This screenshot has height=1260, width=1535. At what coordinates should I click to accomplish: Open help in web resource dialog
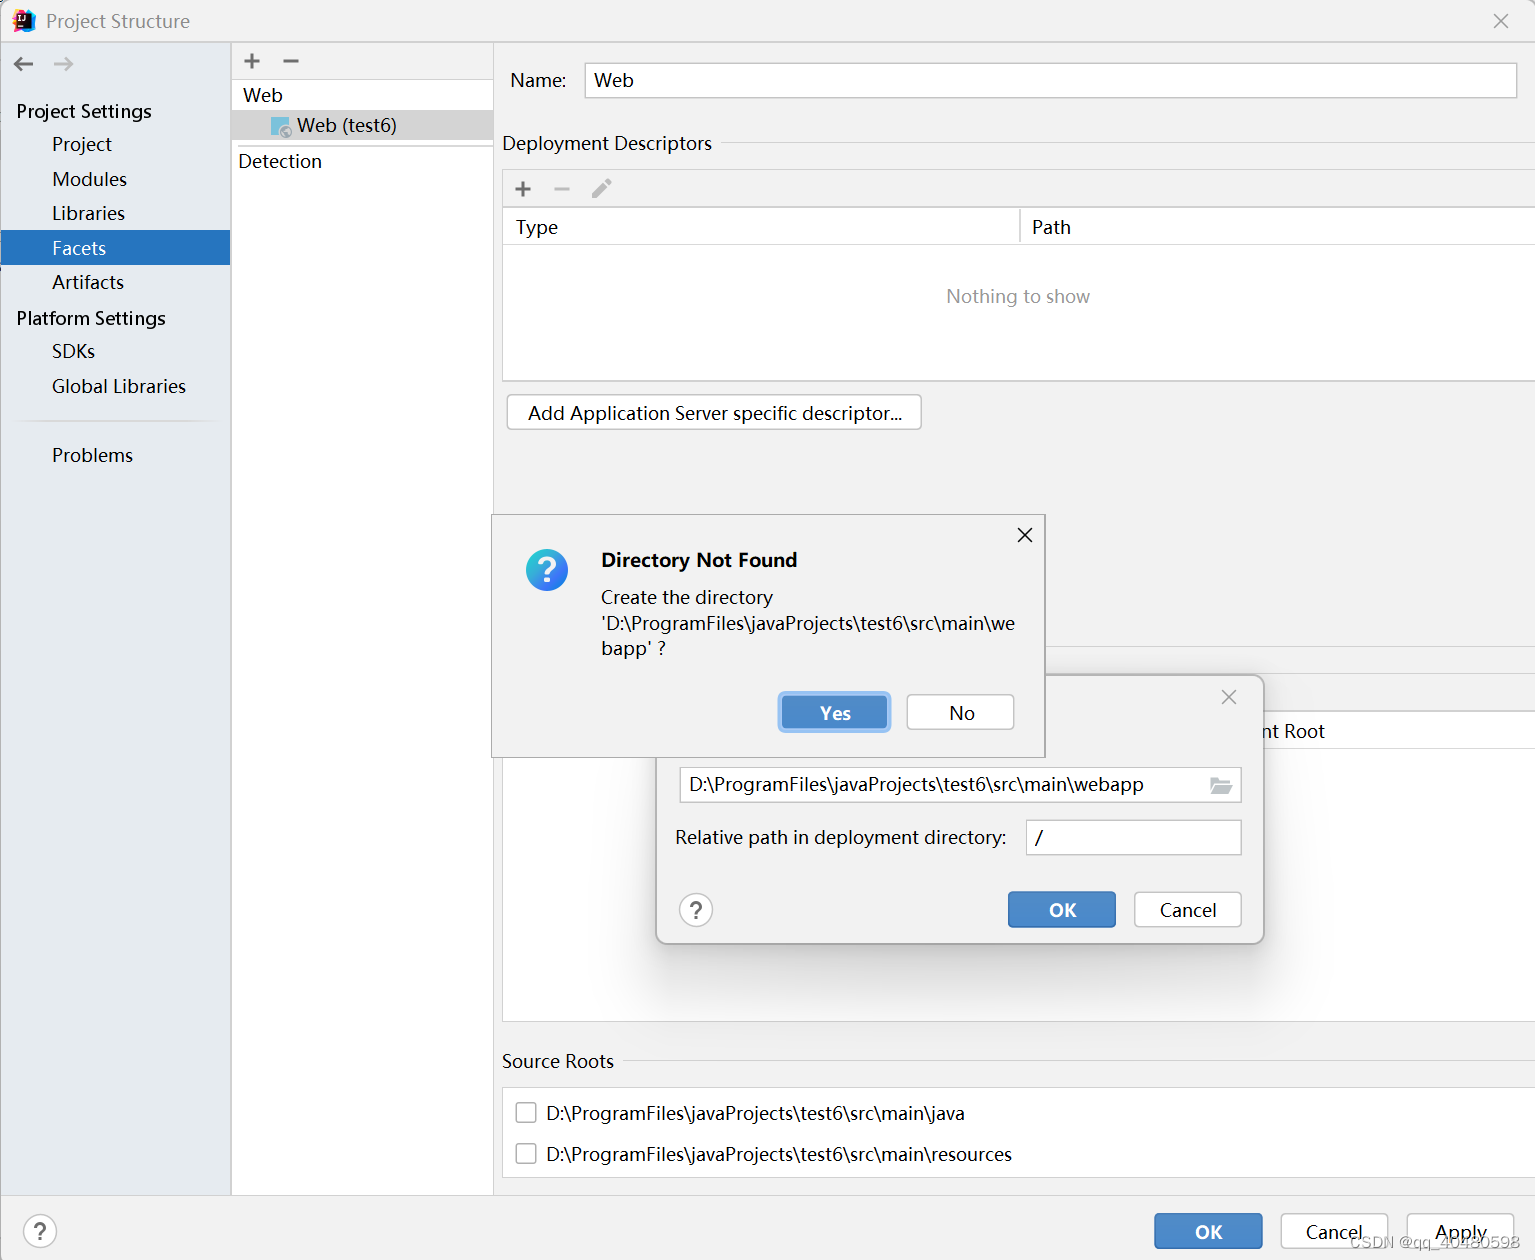pos(696,910)
